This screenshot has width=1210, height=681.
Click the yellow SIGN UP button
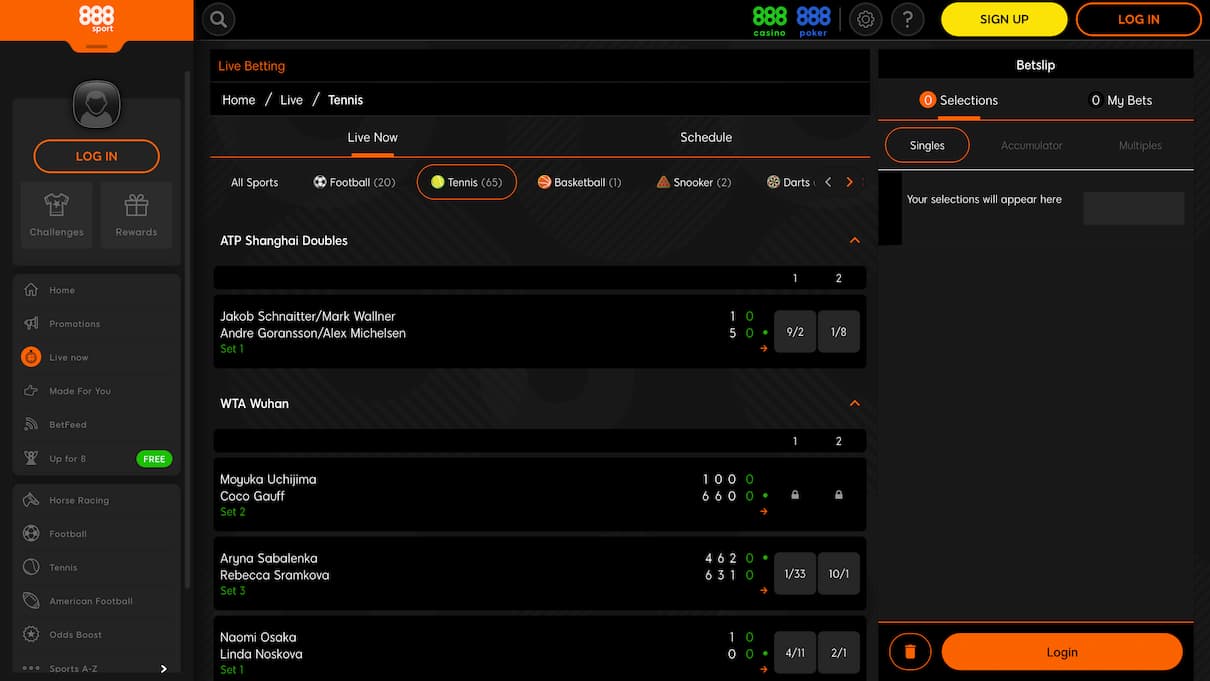[1003, 19]
